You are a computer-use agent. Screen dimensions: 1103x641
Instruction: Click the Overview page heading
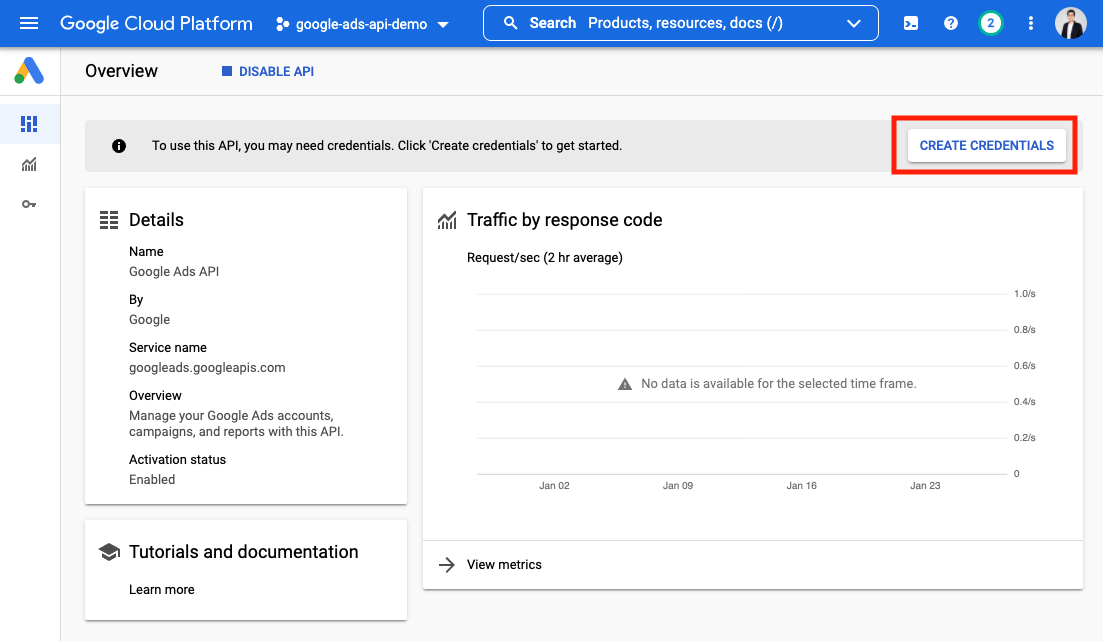(122, 71)
